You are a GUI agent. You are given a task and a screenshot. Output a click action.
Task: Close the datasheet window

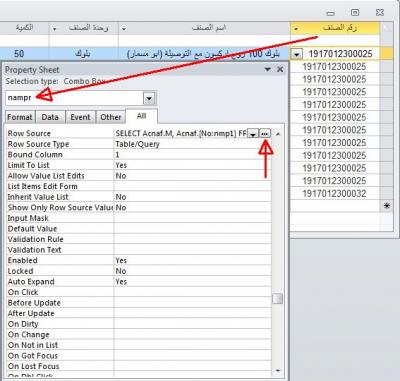380,13
